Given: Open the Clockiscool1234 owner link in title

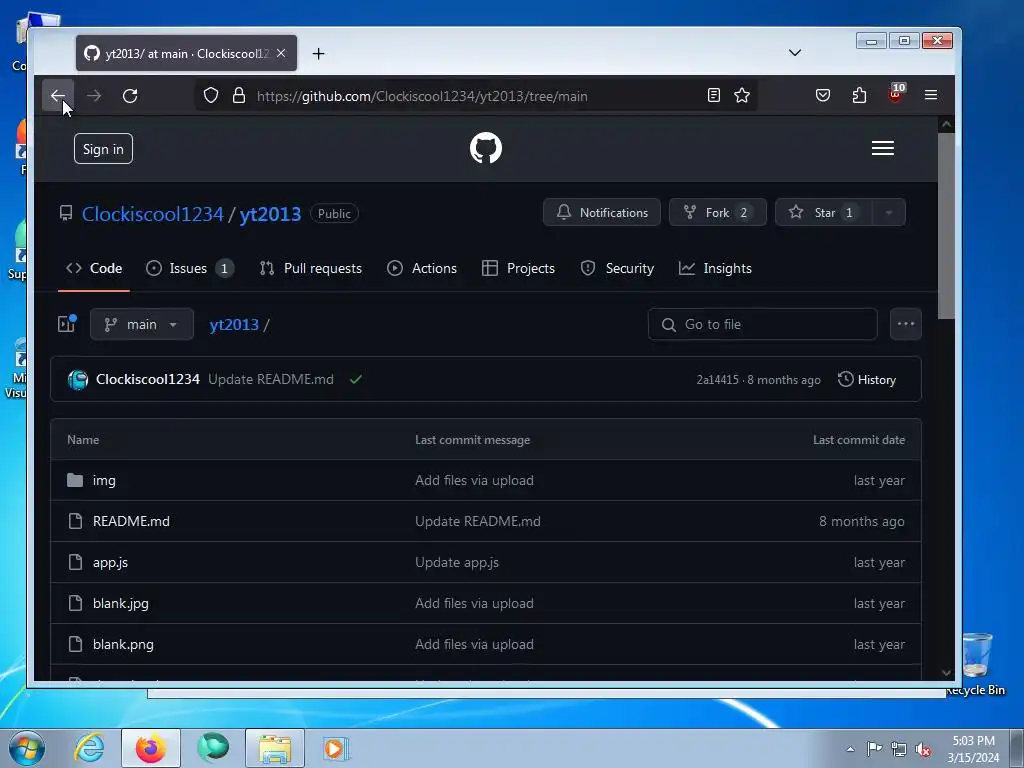Looking at the screenshot, I should point(153,214).
